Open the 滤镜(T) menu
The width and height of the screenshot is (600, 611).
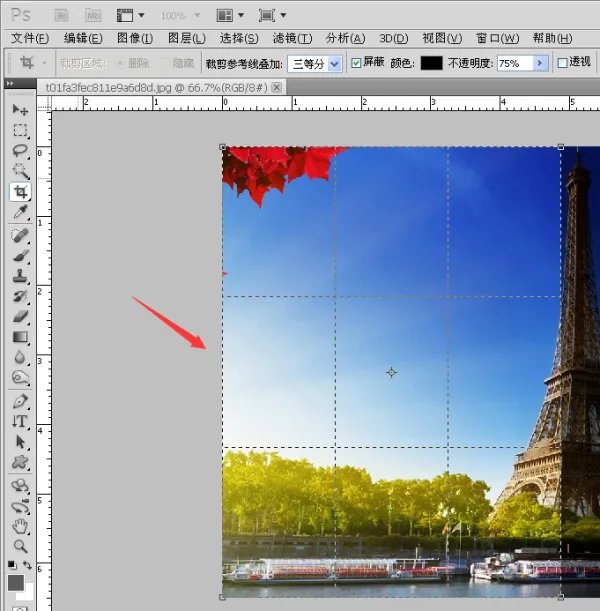coord(292,38)
